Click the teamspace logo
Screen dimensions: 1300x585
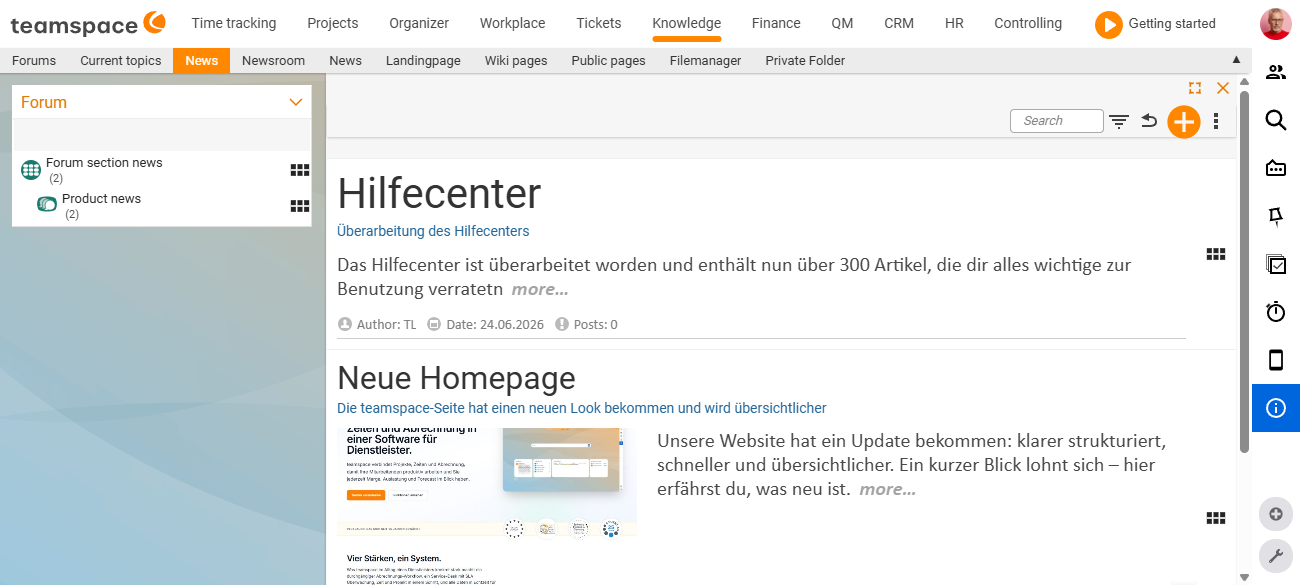click(88, 22)
